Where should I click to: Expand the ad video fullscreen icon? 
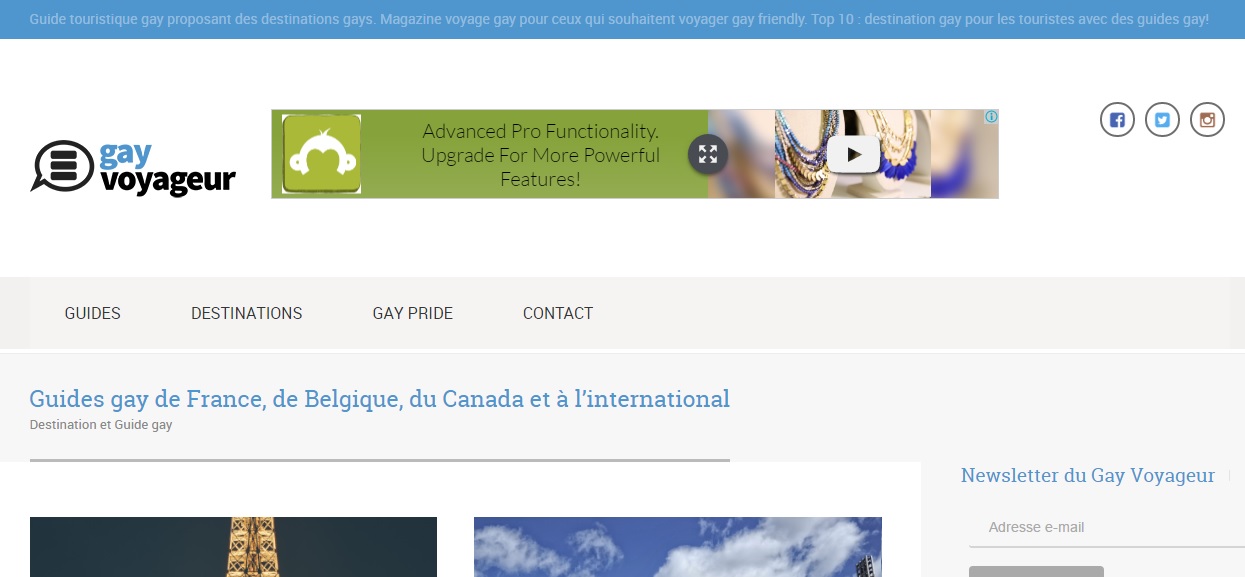(x=708, y=154)
